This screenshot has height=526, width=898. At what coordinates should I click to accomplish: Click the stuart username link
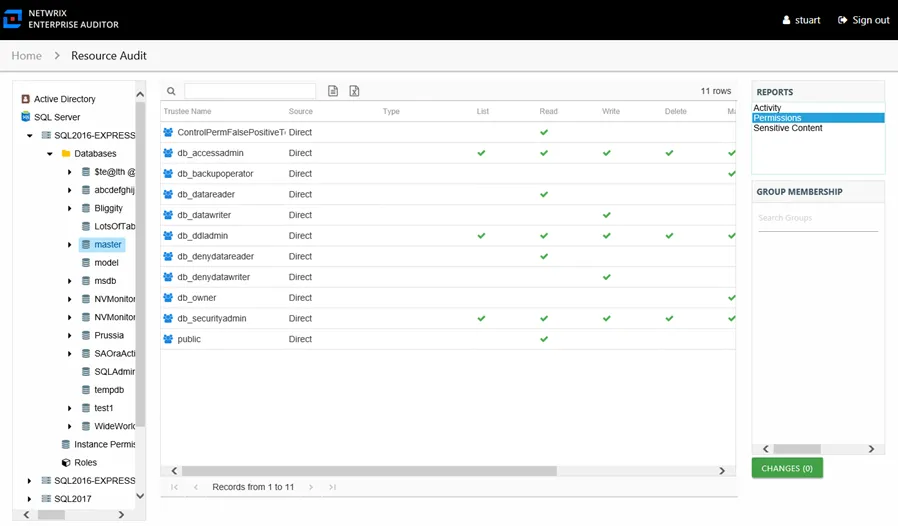click(808, 20)
